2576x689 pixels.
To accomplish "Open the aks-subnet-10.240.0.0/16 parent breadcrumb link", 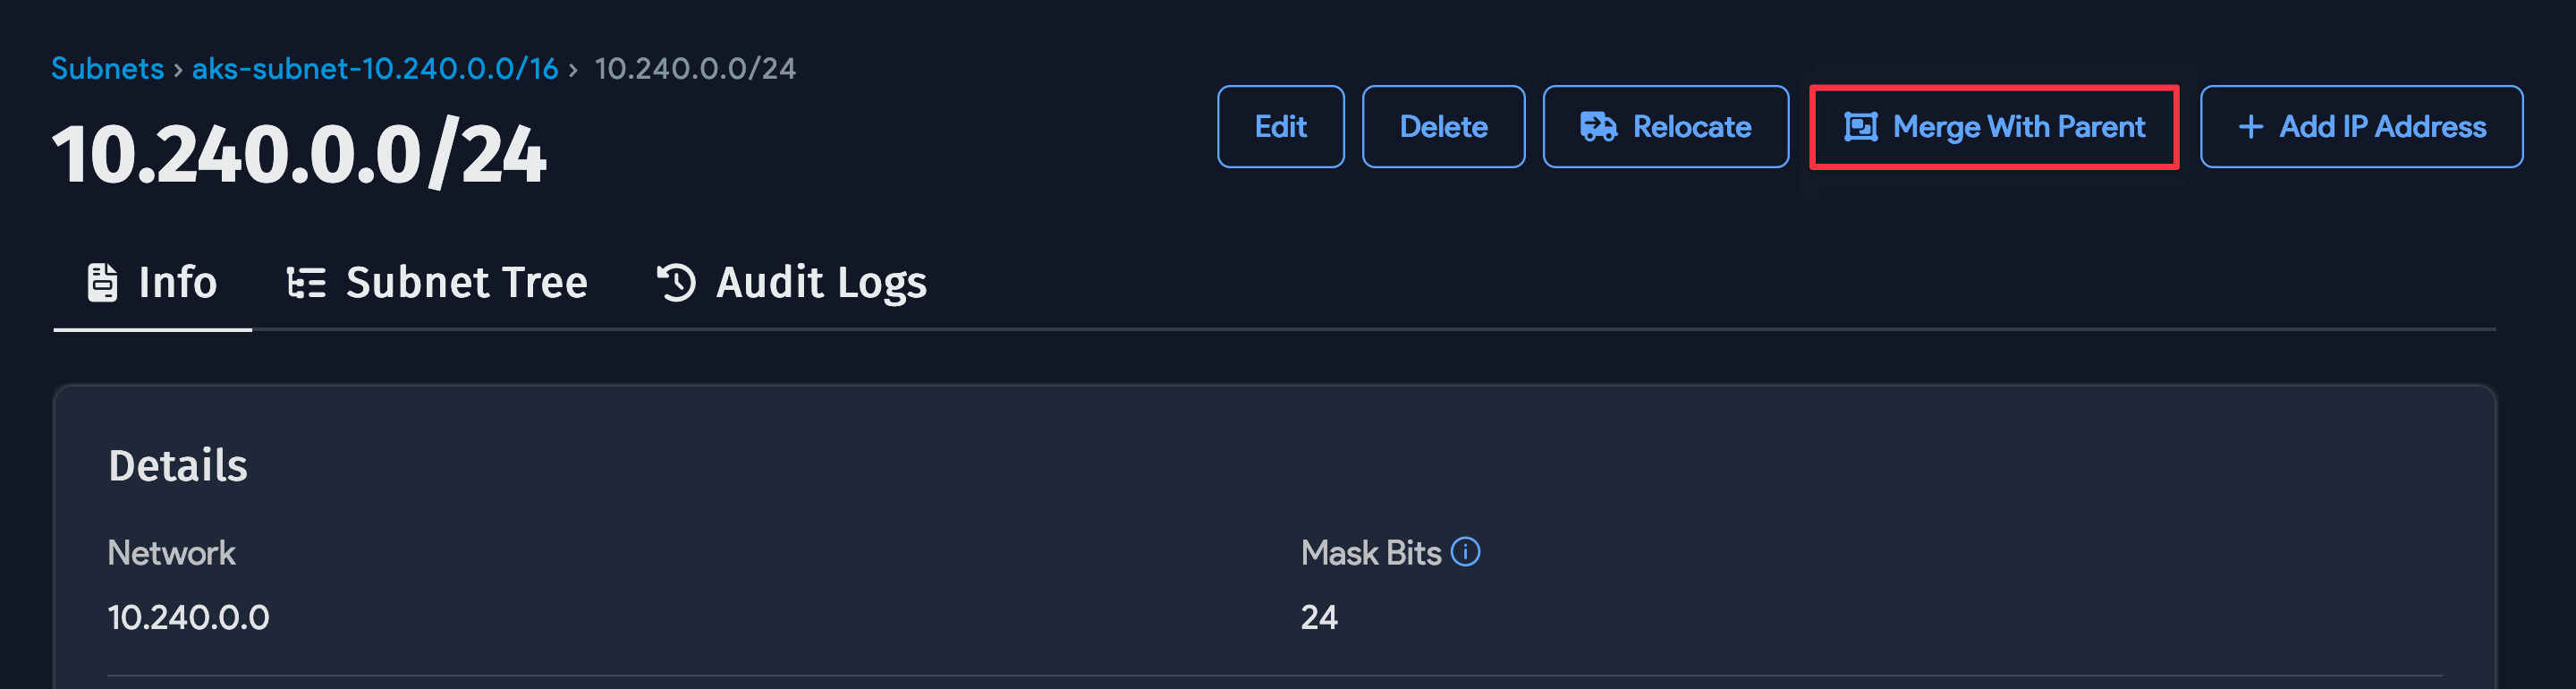I will click(x=375, y=68).
